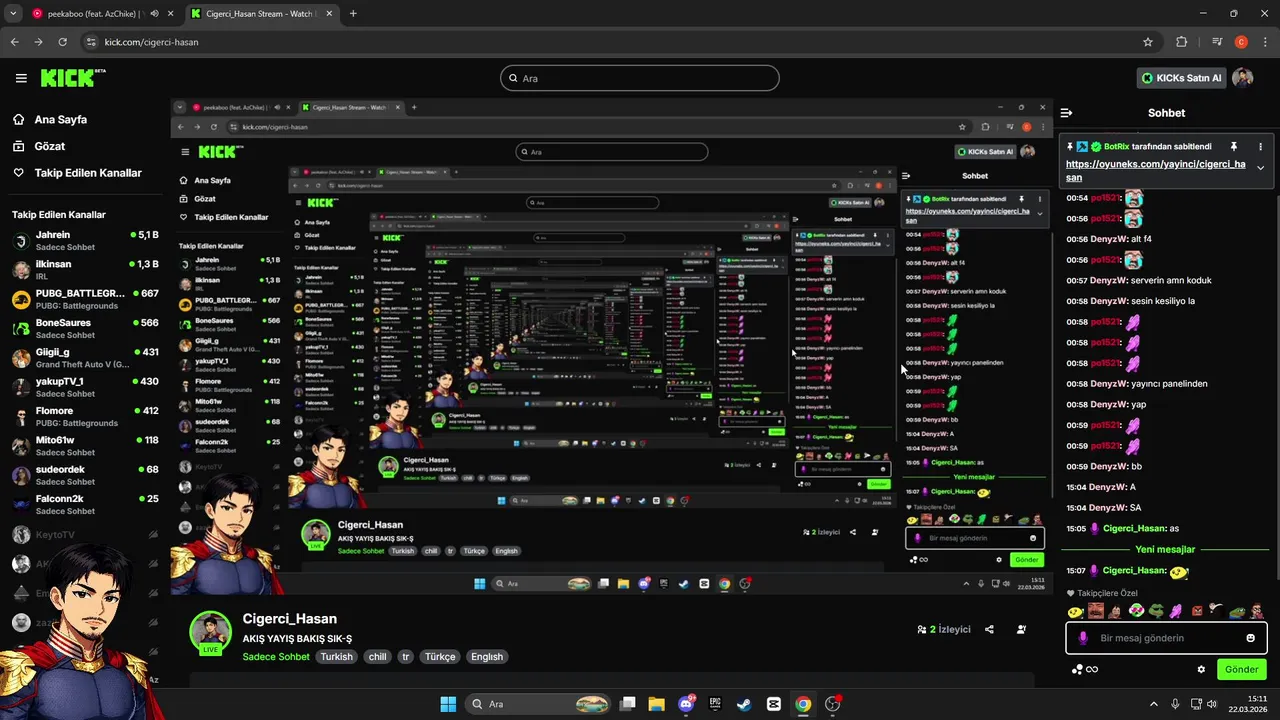
Task: Open the hamburger sidebar menu
Action: pyautogui.click(x=21, y=78)
